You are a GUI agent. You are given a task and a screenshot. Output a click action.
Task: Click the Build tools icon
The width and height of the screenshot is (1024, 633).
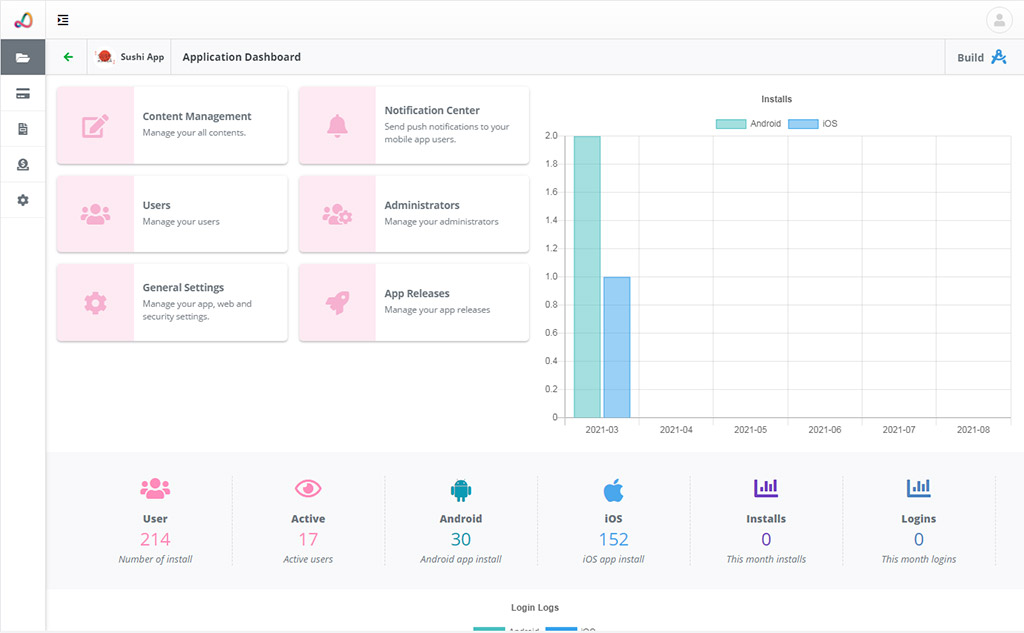coord(999,57)
